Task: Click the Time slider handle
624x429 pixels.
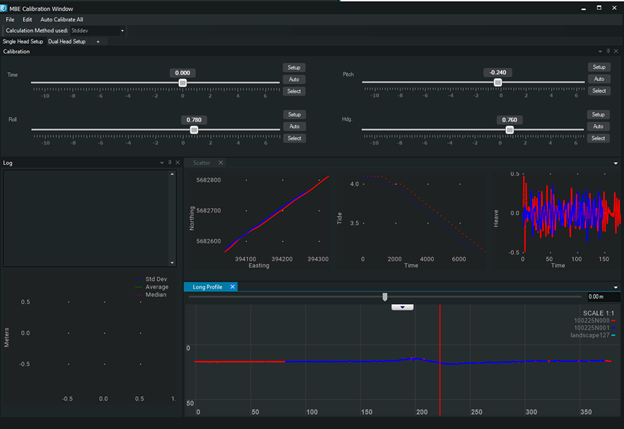Action: (183, 83)
